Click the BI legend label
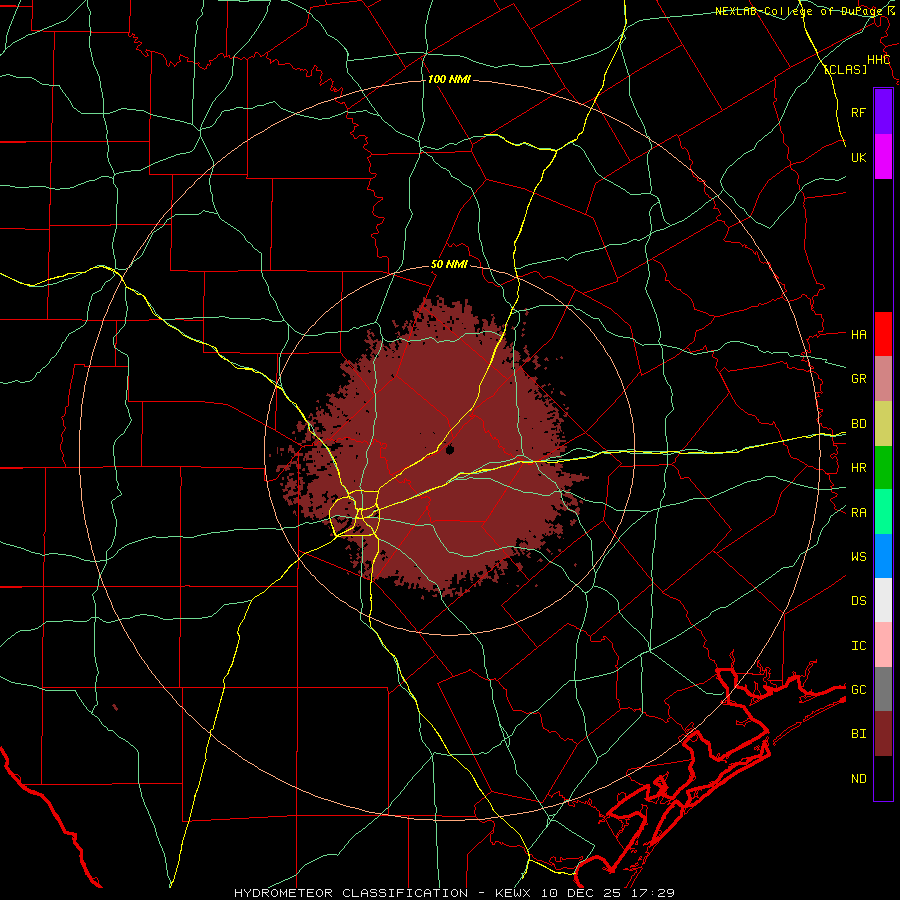Image resolution: width=900 pixels, height=900 pixels. 858,734
